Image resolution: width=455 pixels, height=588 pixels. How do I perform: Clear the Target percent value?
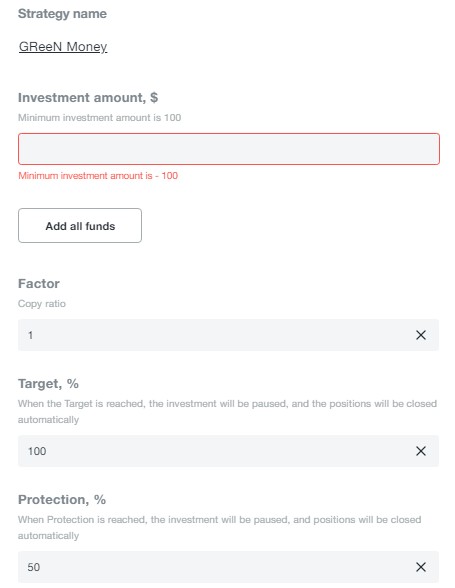(x=420, y=451)
